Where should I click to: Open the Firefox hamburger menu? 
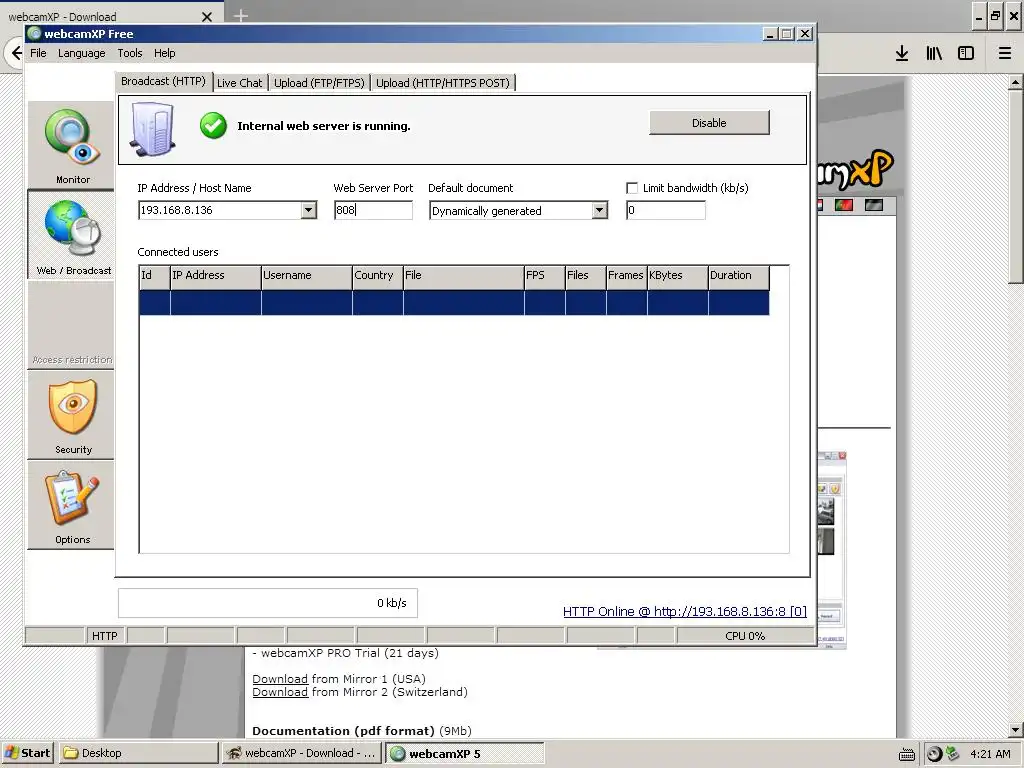point(1004,54)
